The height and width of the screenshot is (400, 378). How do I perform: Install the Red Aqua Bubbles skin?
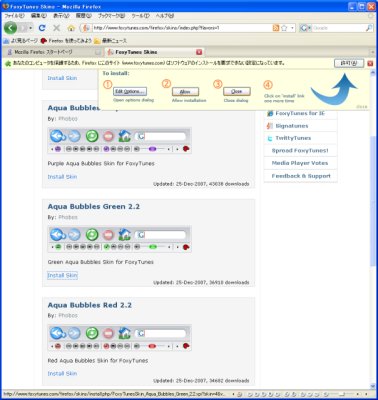[x=62, y=374]
